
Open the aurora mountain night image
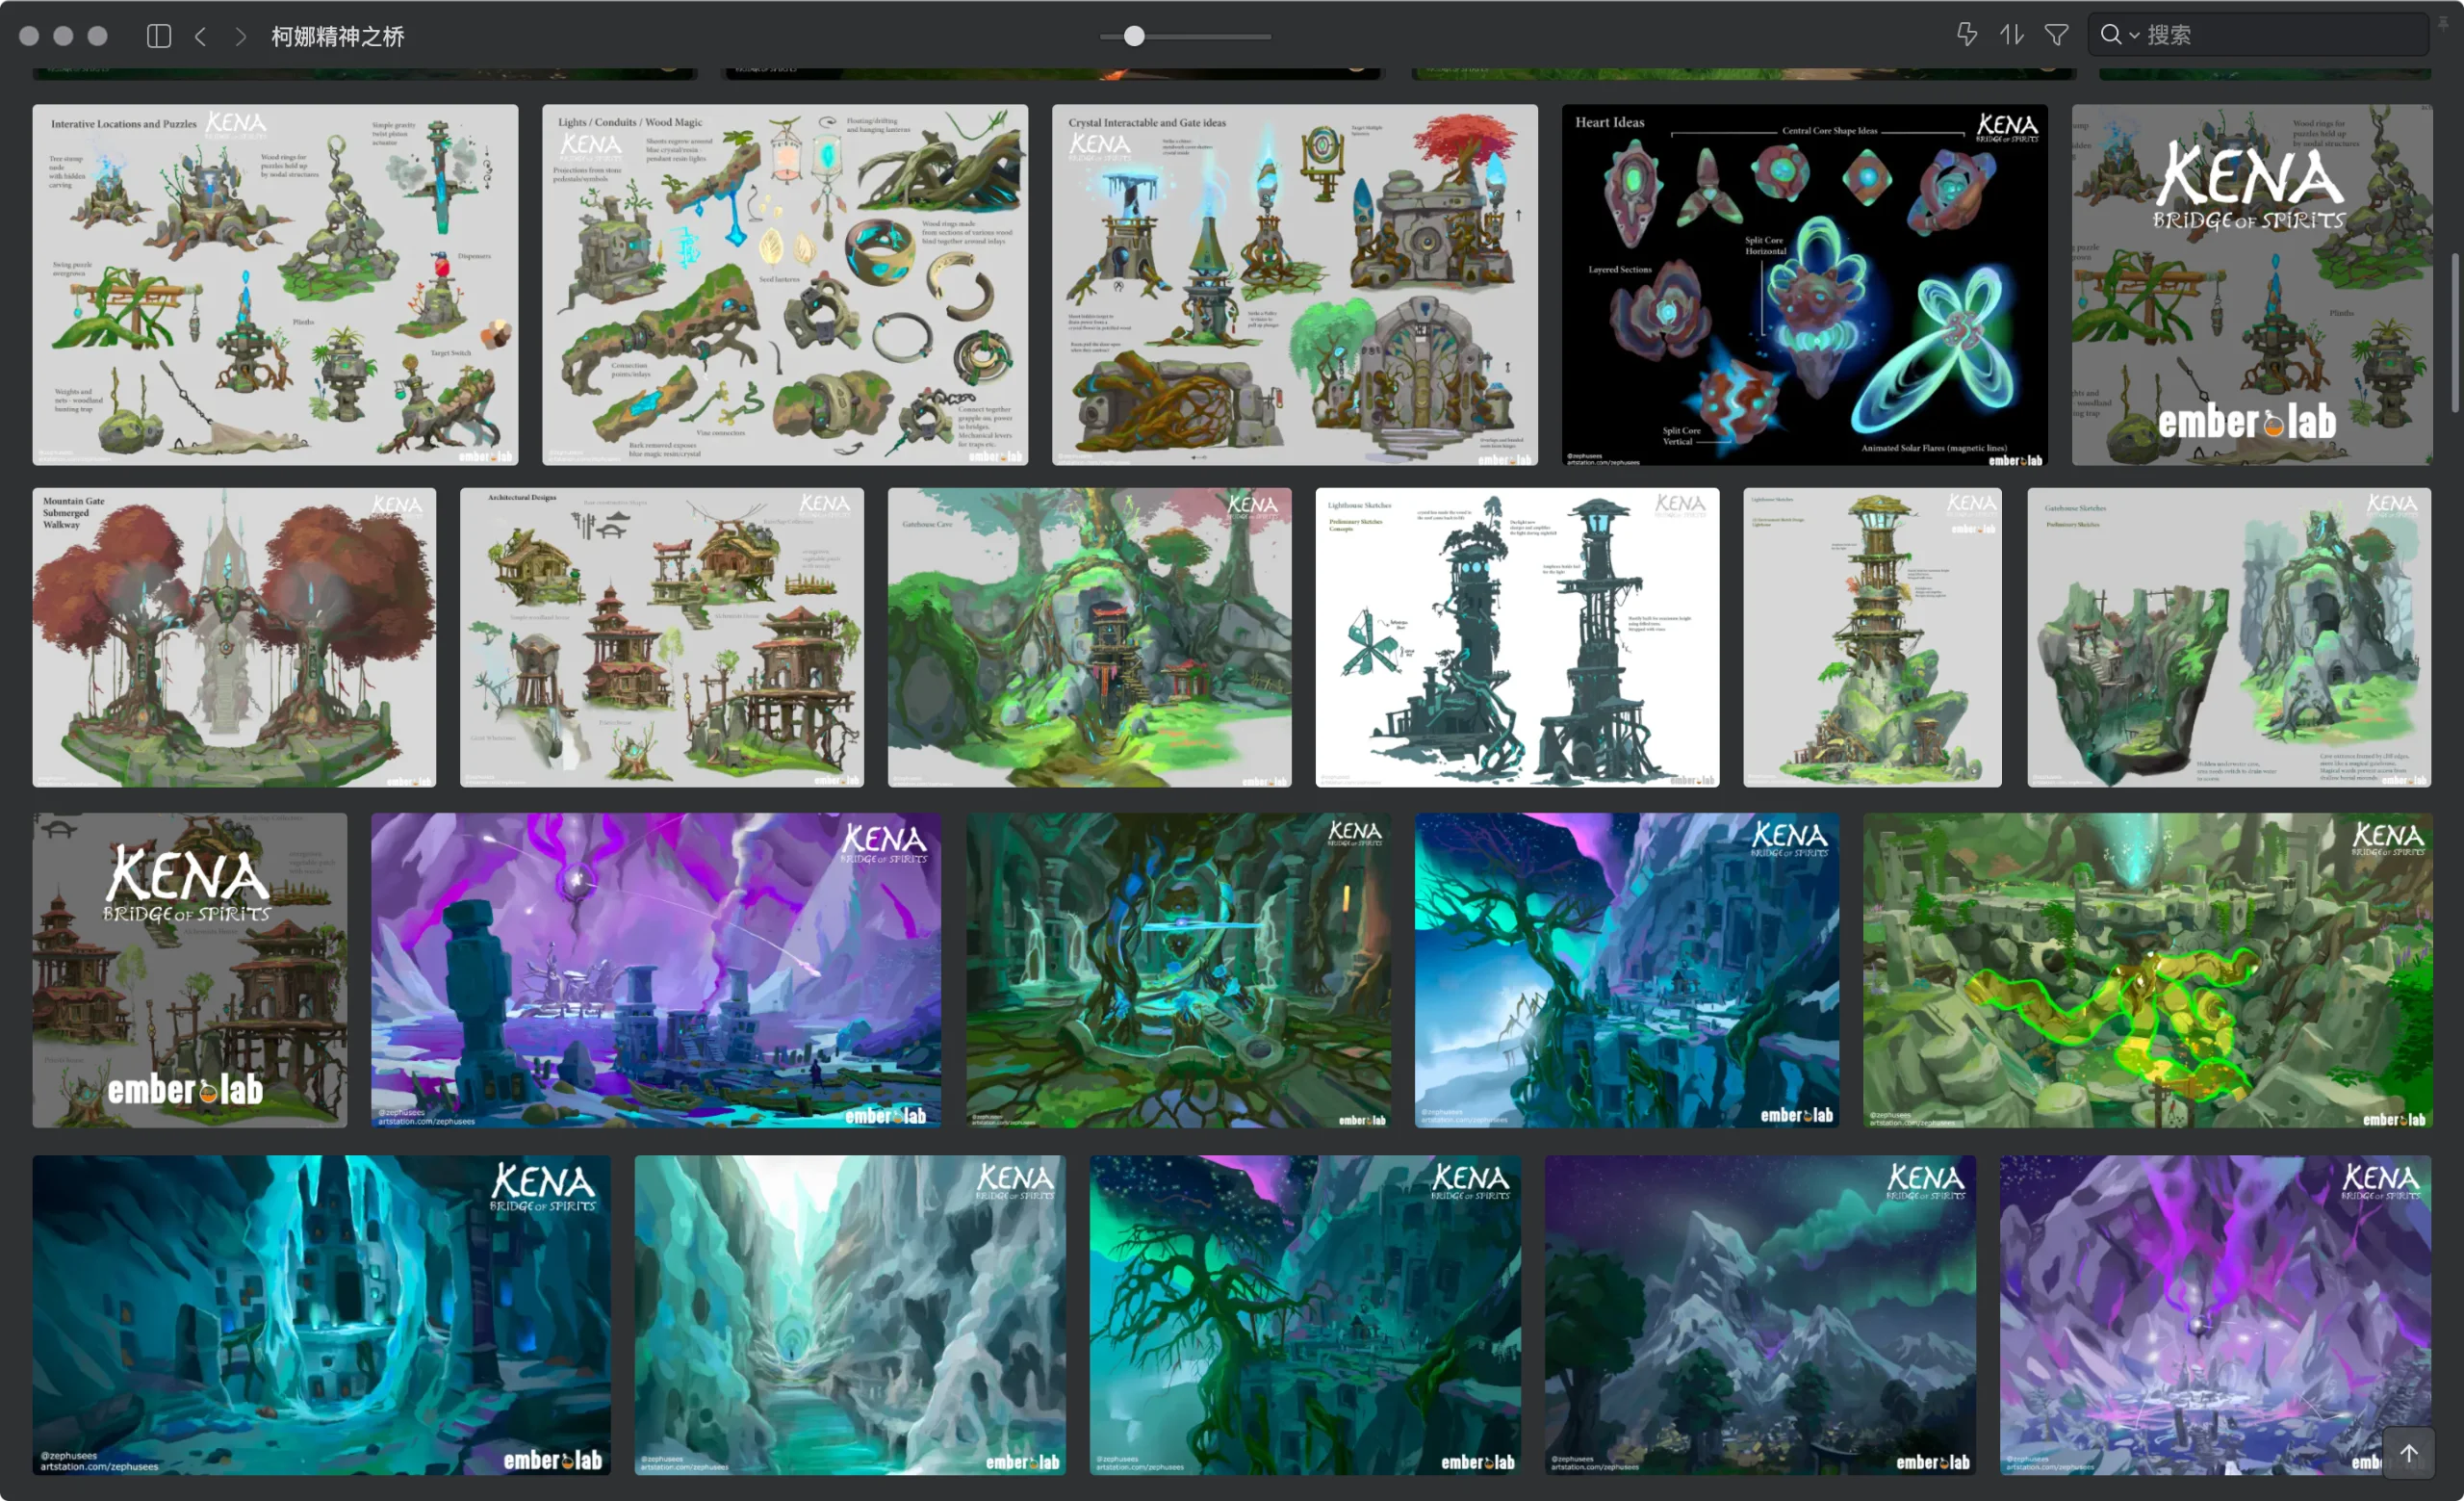pyautogui.click(x=1760, y=1315)
